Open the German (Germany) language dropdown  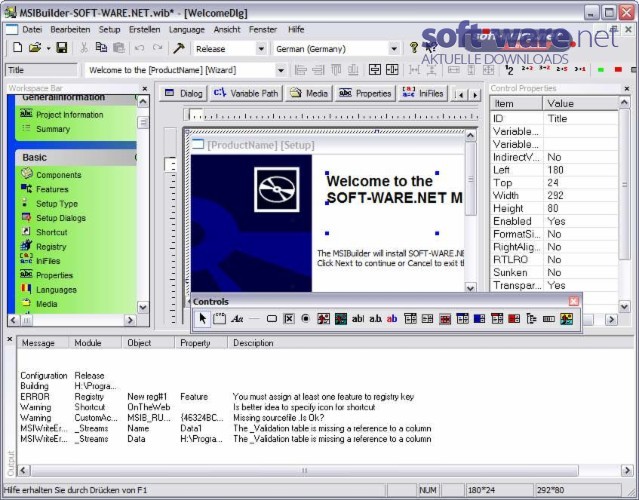[x=394, y=49]
